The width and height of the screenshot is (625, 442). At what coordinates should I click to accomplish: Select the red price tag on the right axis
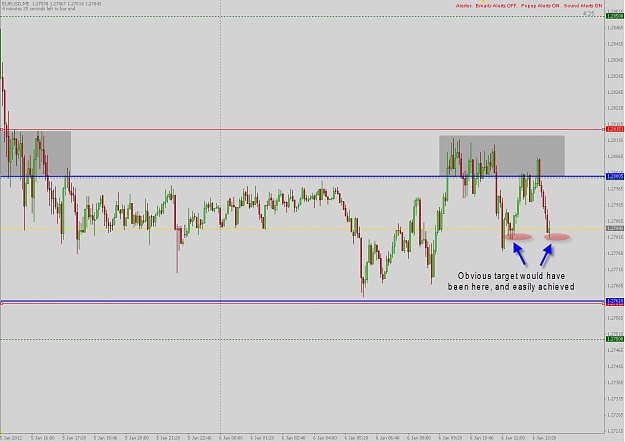tap(615, 129)
